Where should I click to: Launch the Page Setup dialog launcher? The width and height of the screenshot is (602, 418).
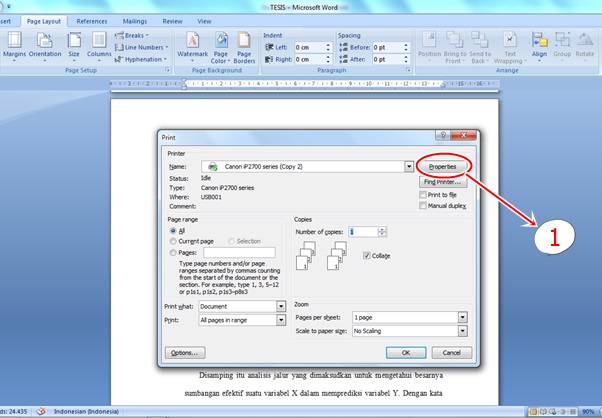click(167, 70)
